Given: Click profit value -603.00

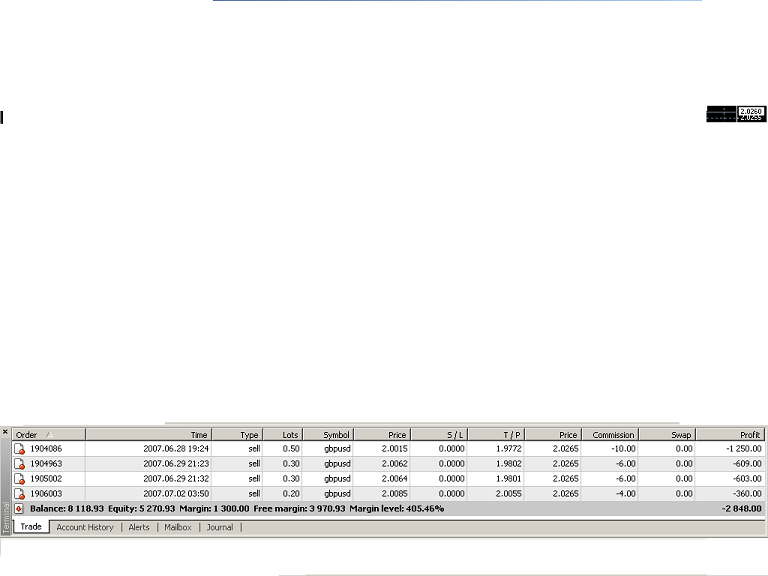Looking at the screenshot, I should 747,479.
